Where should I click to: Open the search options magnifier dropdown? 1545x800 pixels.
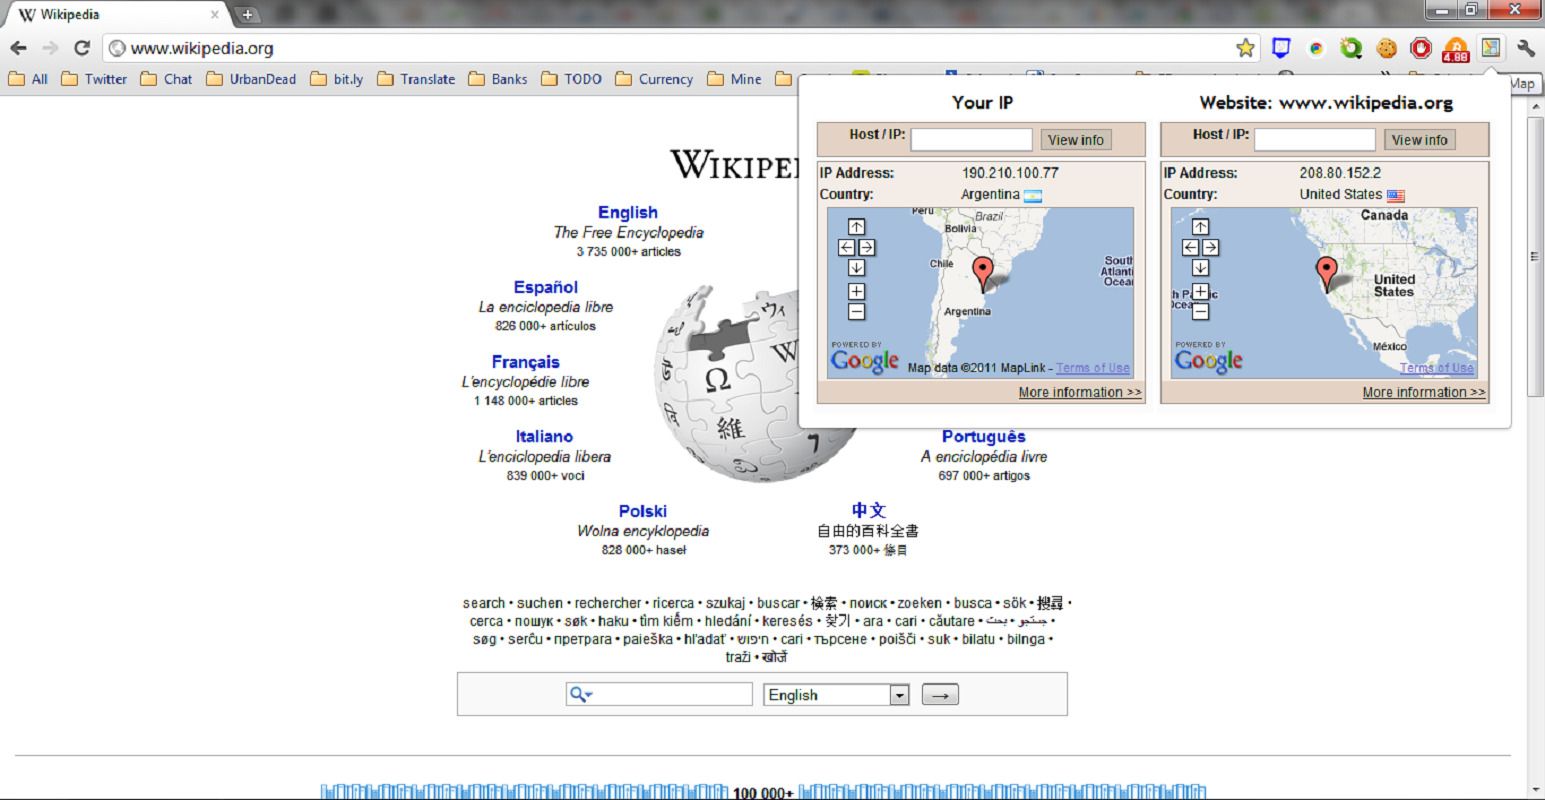tap(580, 694)
